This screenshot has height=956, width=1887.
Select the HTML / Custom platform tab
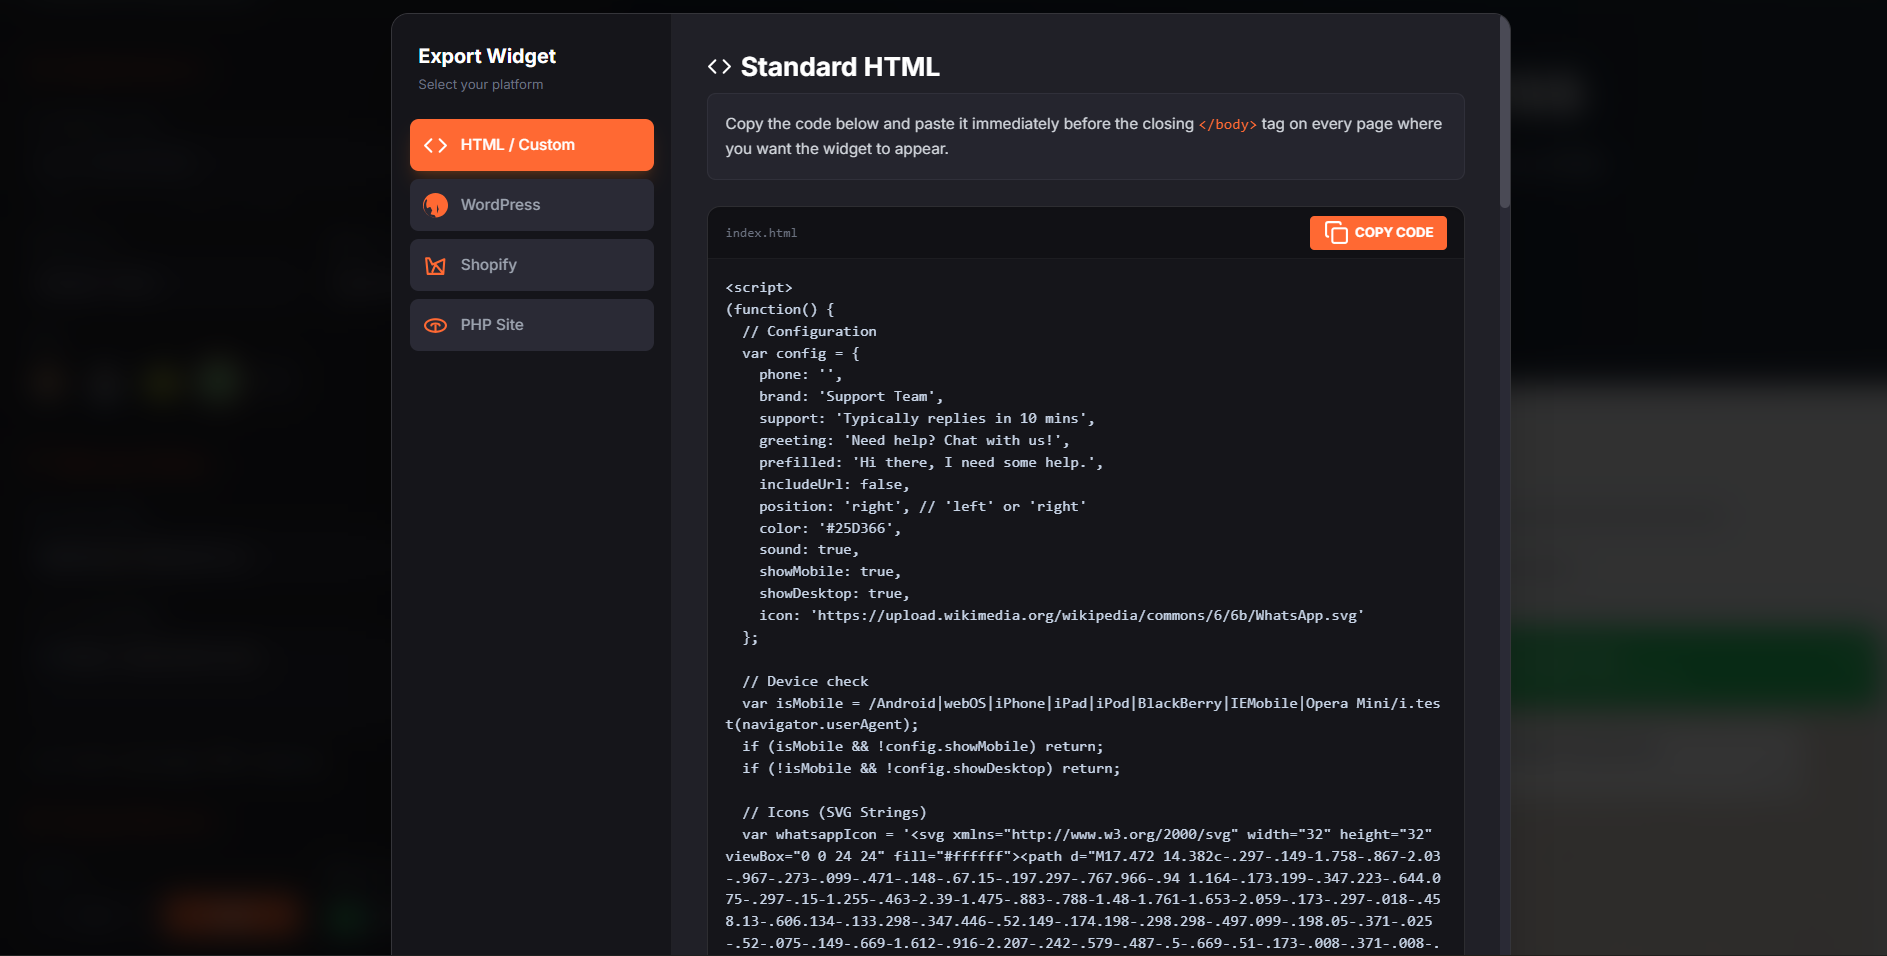coord(531,145)
